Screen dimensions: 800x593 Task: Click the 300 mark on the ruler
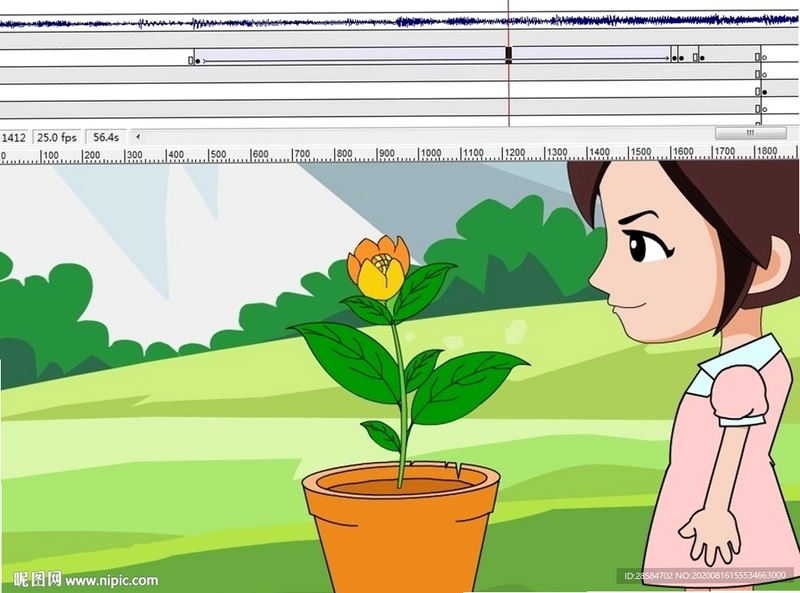[x=134, y=155]
